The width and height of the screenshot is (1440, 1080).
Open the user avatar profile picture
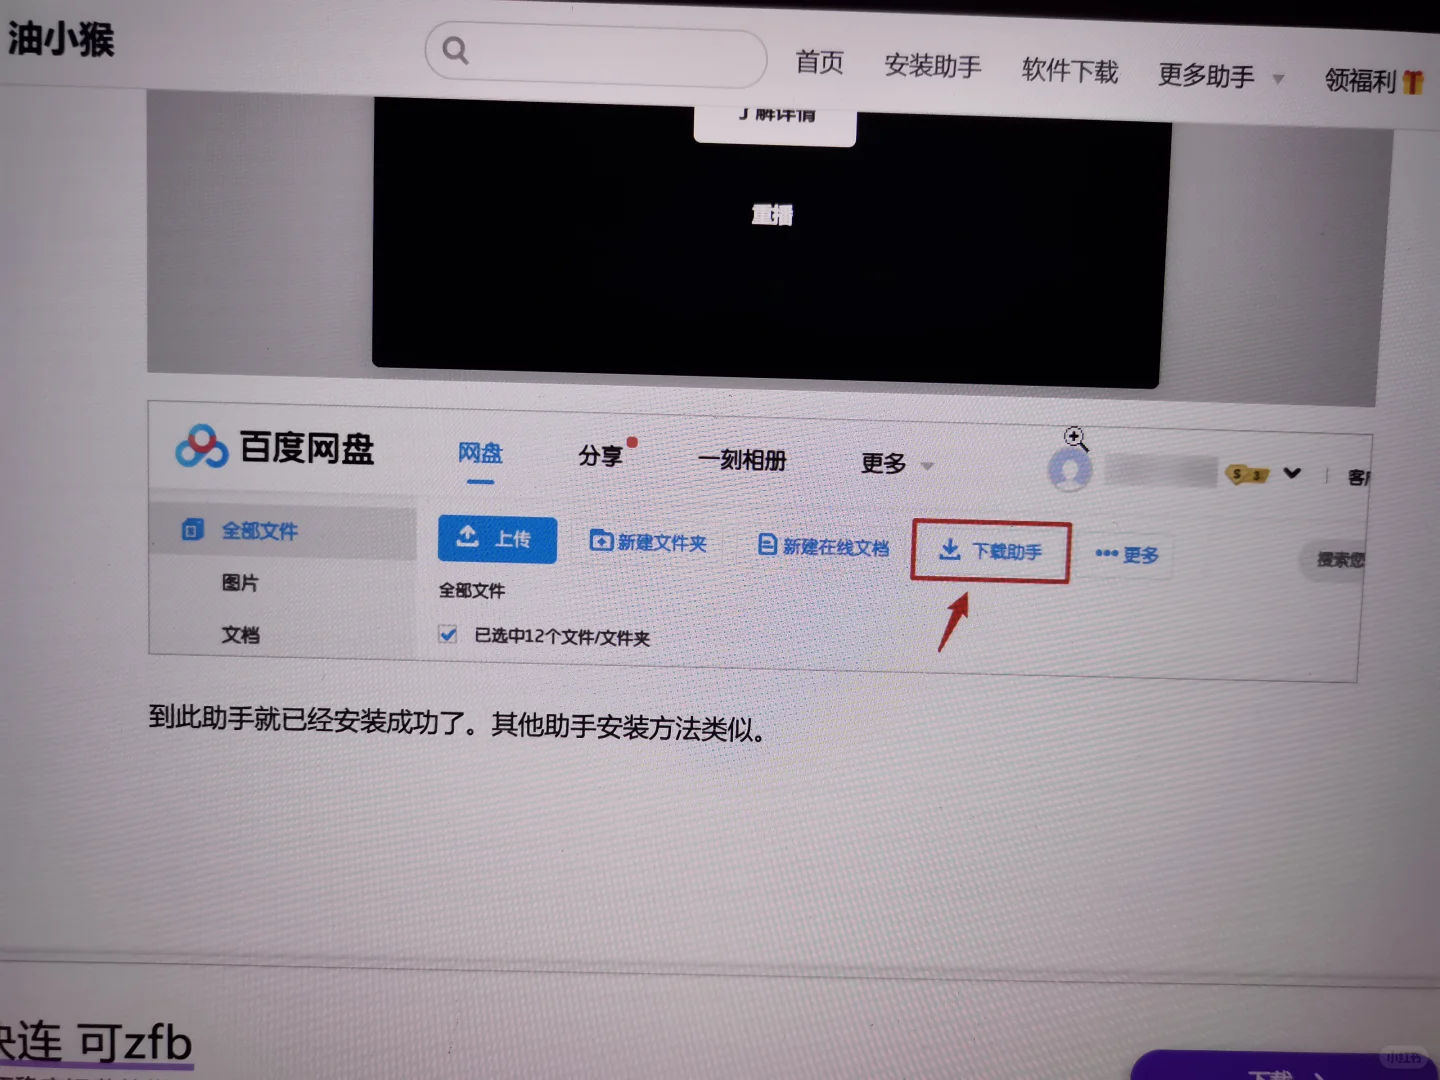pos(1069,470)
